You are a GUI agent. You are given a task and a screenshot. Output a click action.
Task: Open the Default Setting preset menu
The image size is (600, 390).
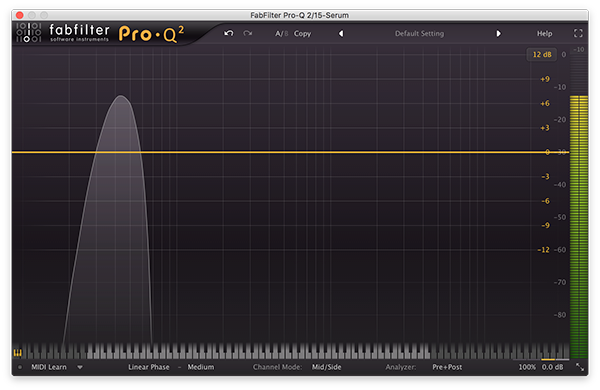pos(419,34)
